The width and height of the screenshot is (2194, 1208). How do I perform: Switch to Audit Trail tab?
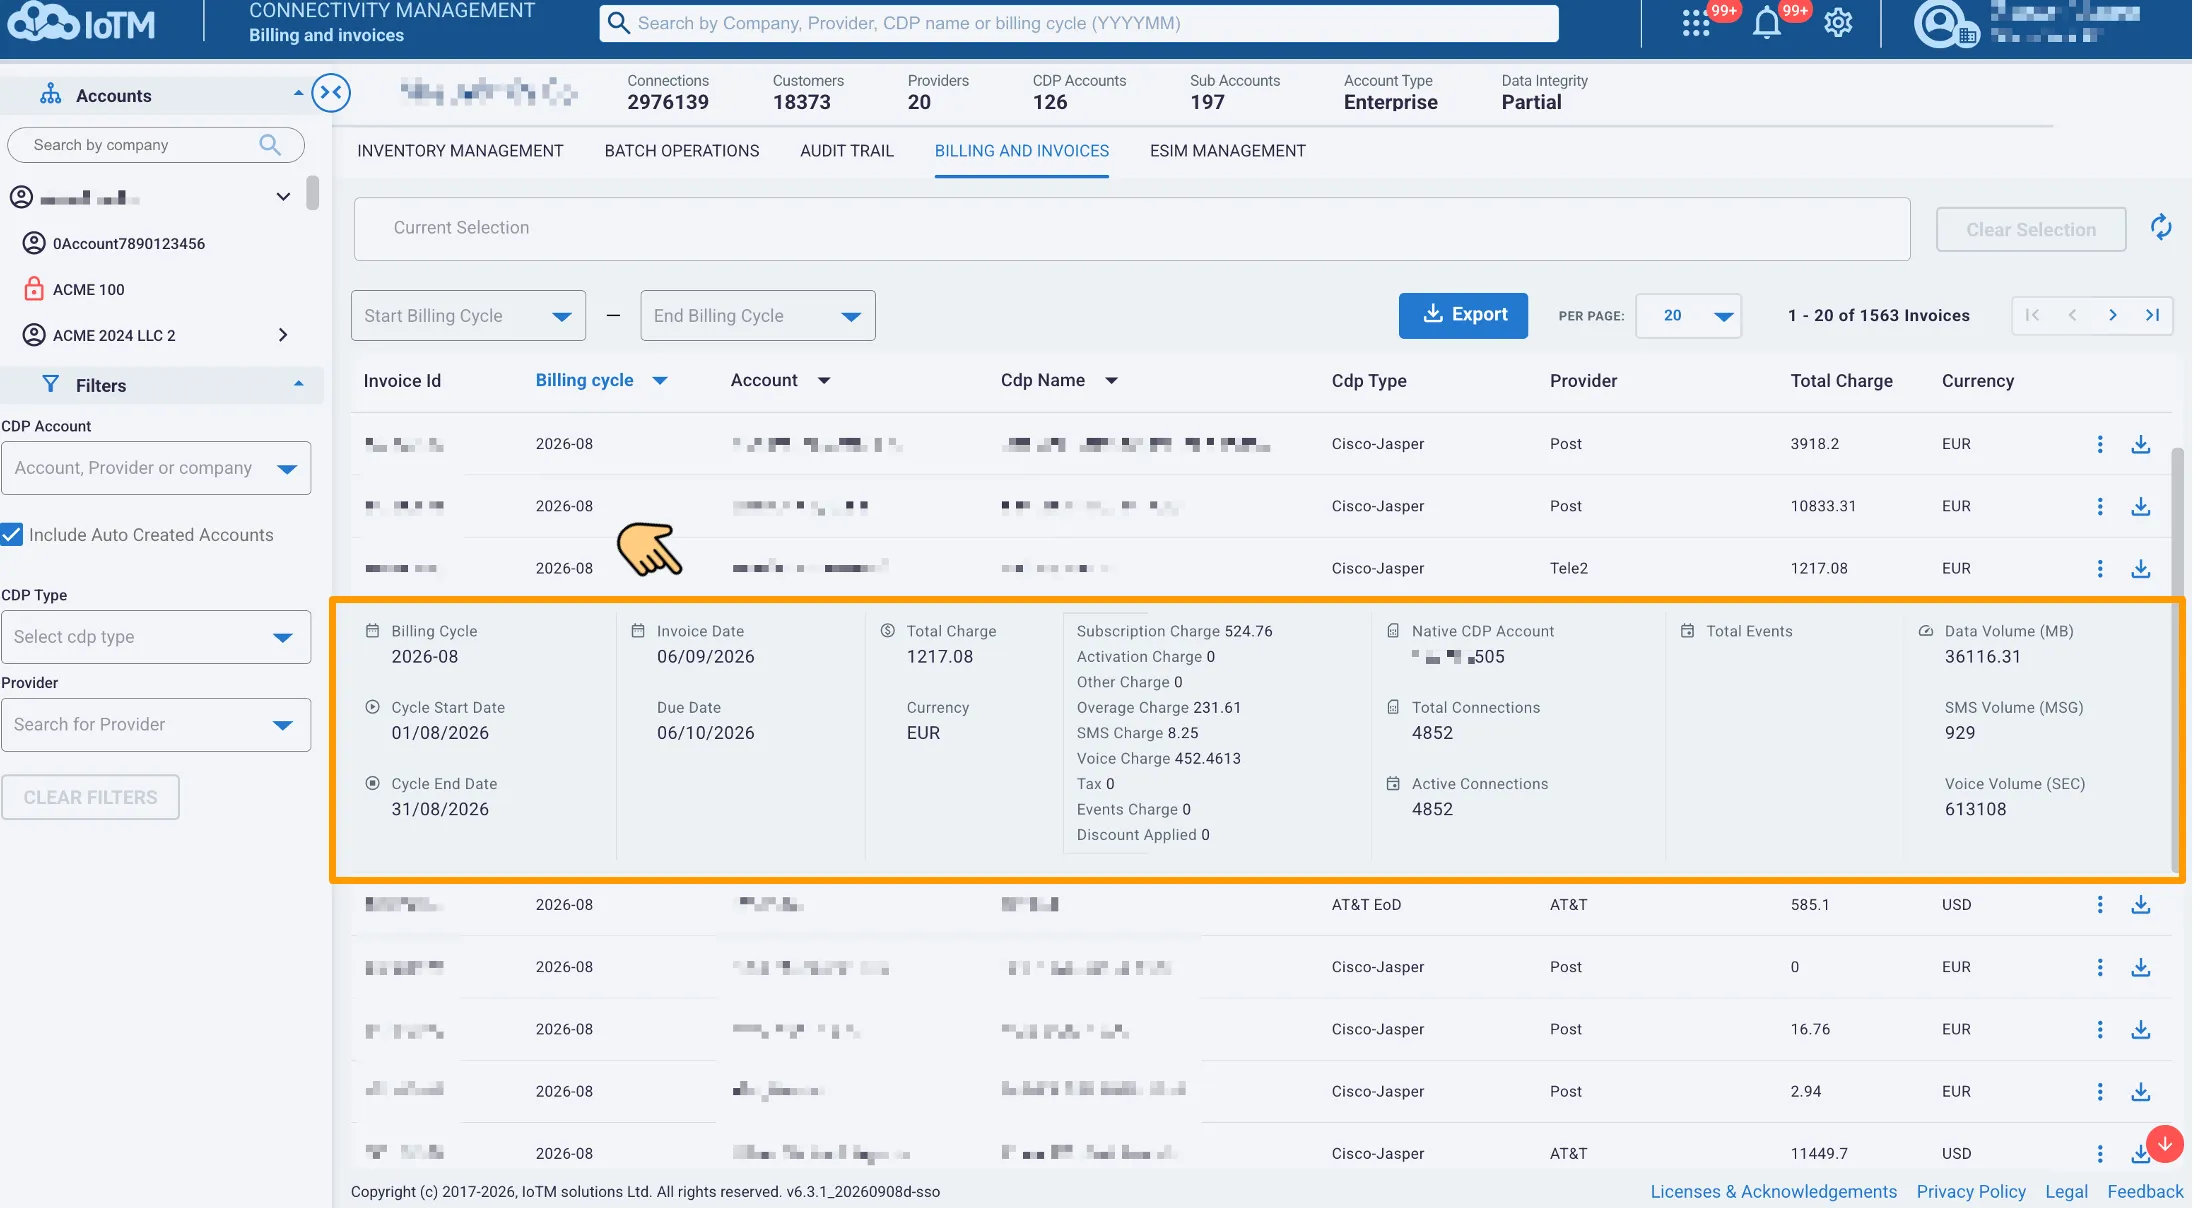(847, 151)
